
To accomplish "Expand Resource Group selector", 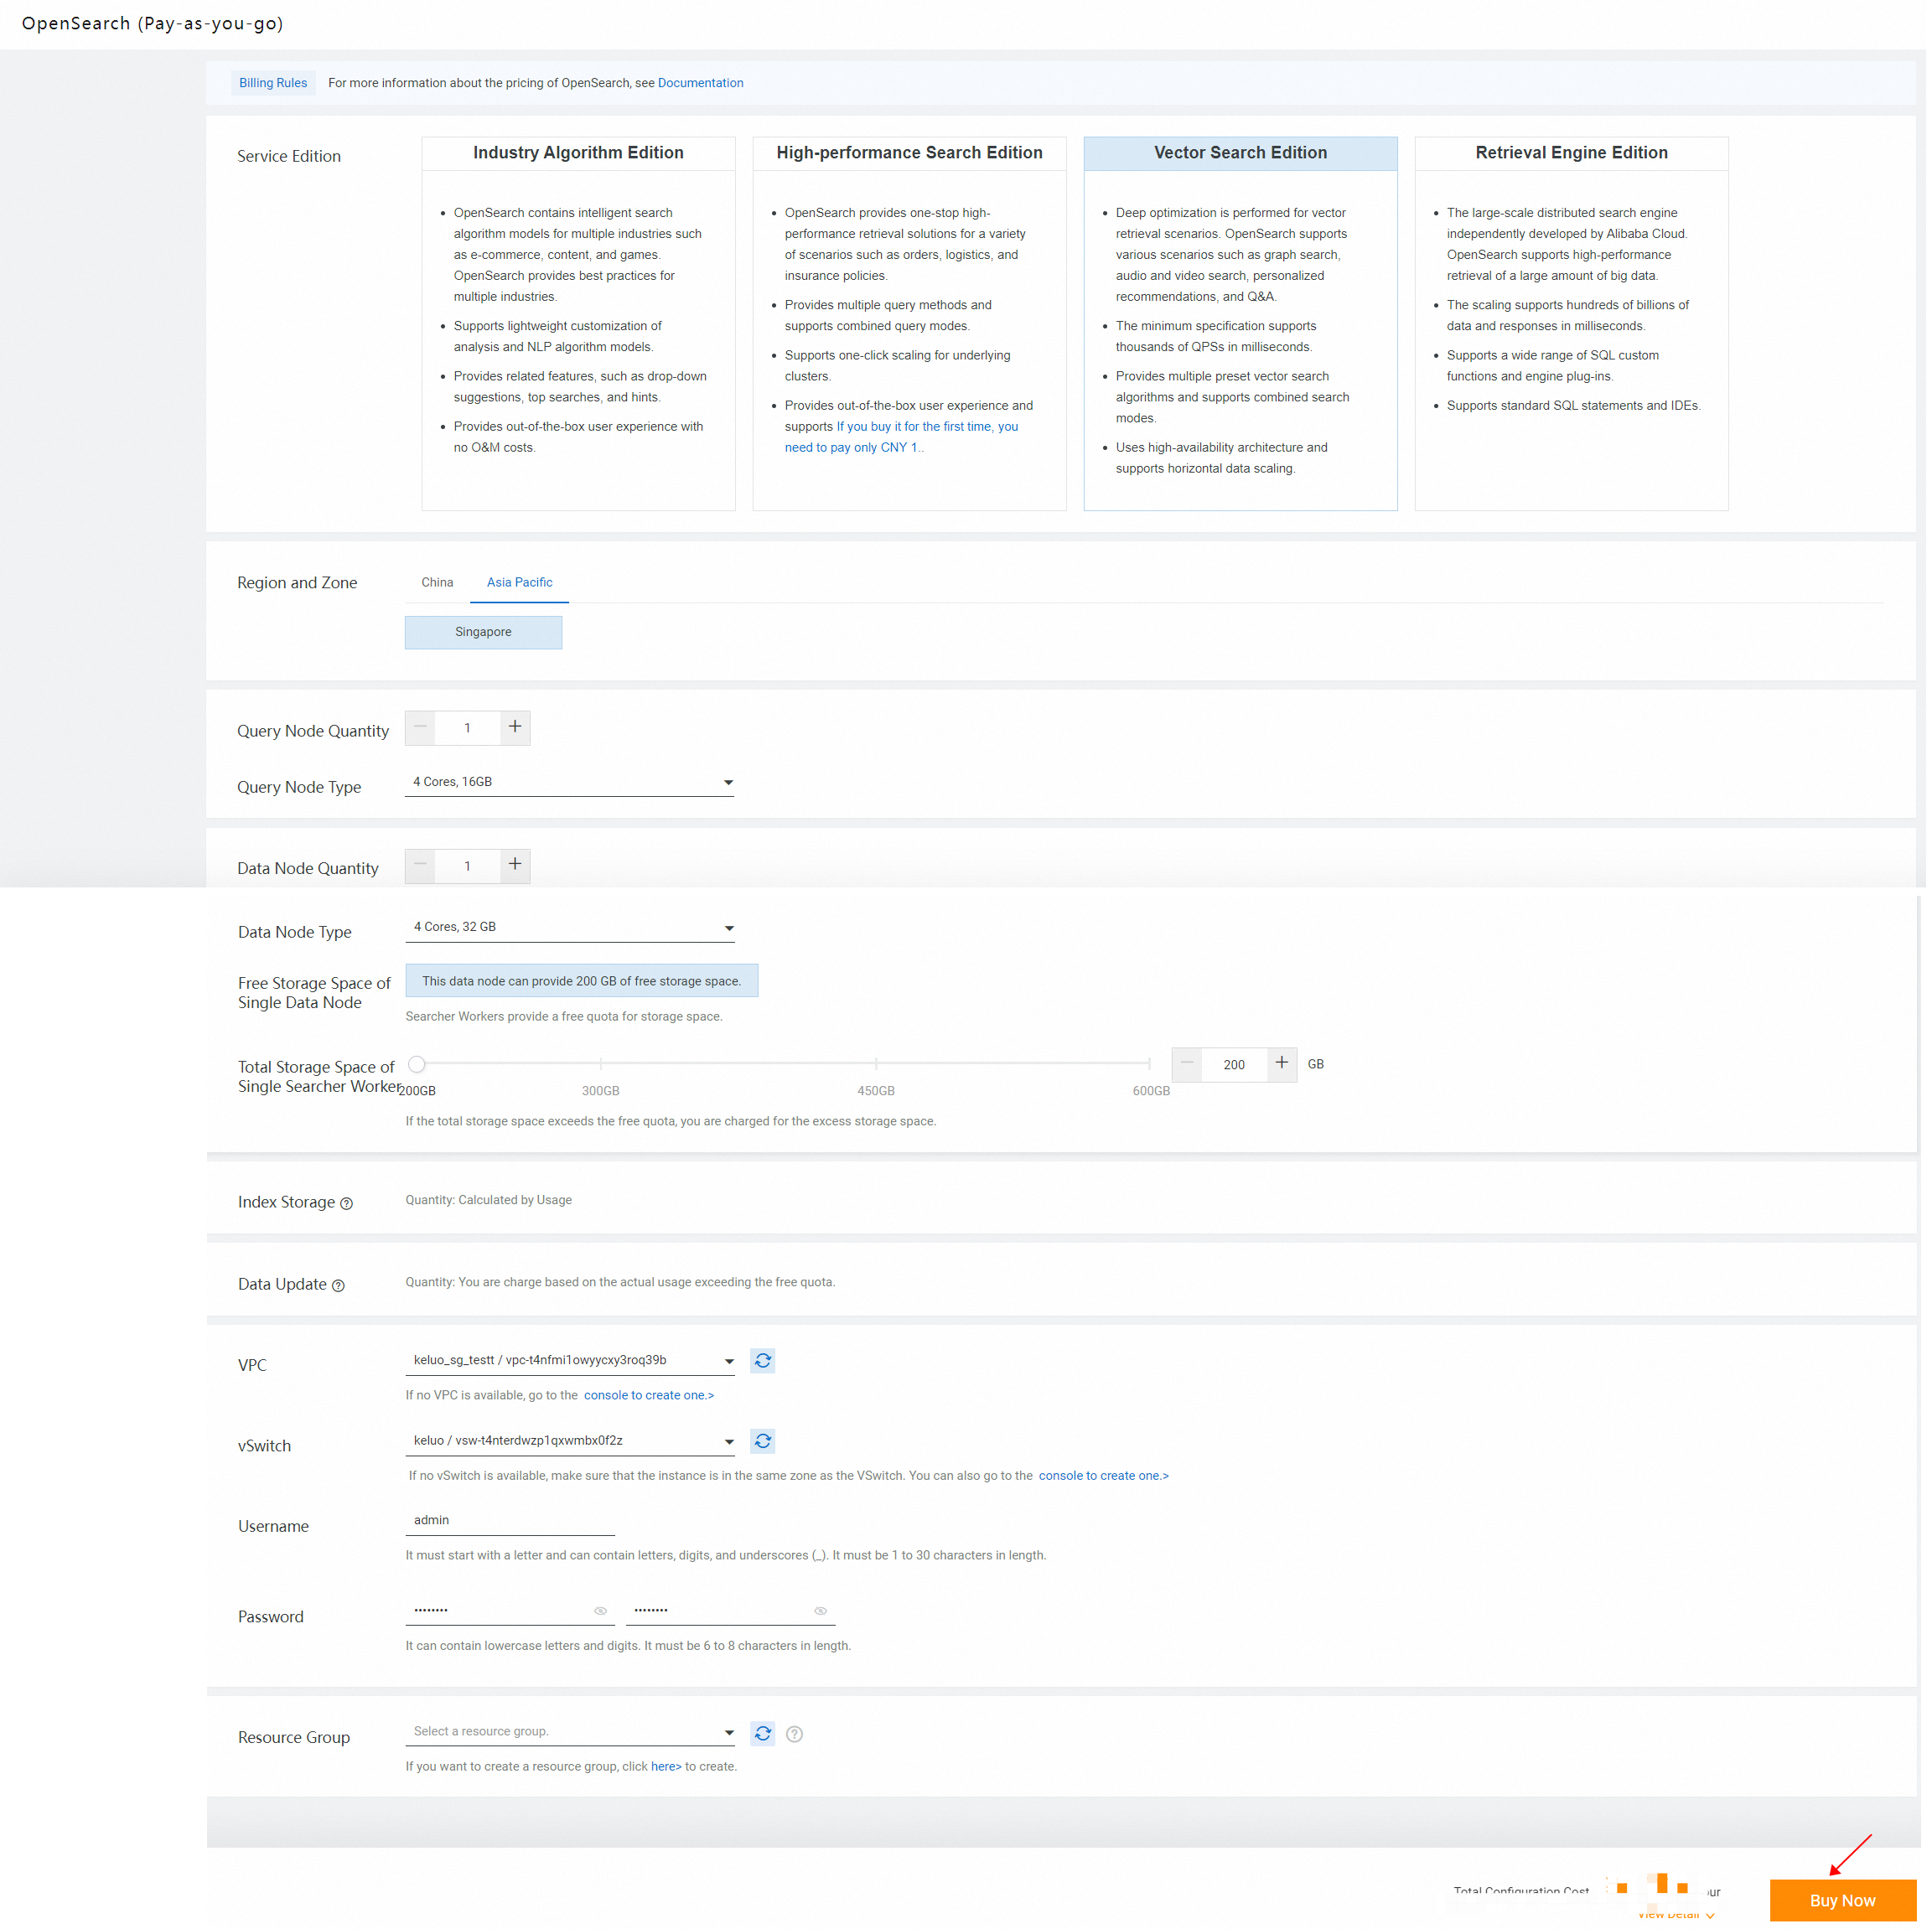I will pyautogui.click(x=569, y=1731).
